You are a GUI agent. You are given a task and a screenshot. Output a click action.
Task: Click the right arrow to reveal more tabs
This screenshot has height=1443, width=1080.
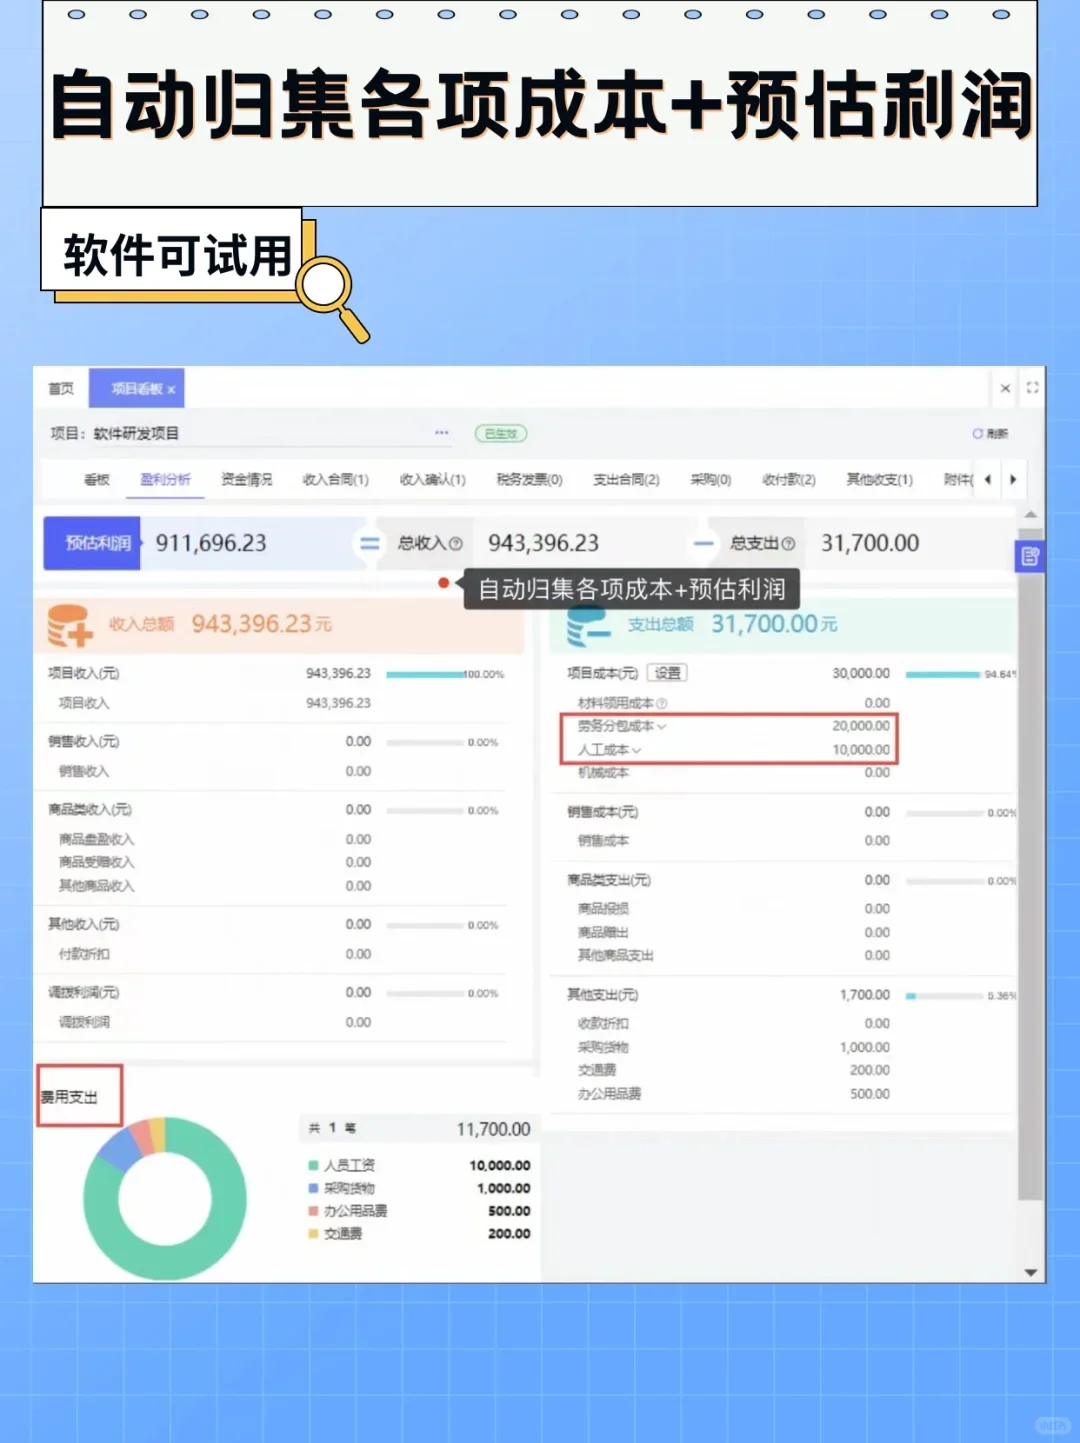(x=1013, y=479)
